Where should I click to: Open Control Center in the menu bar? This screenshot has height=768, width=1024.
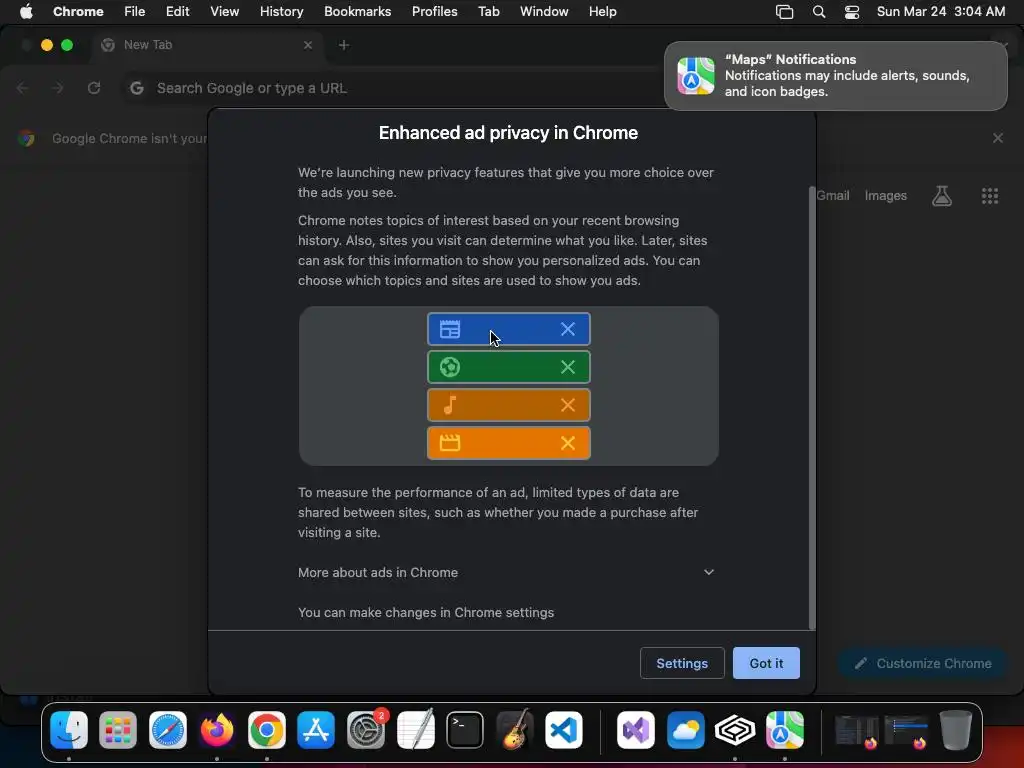coord(852,12)
